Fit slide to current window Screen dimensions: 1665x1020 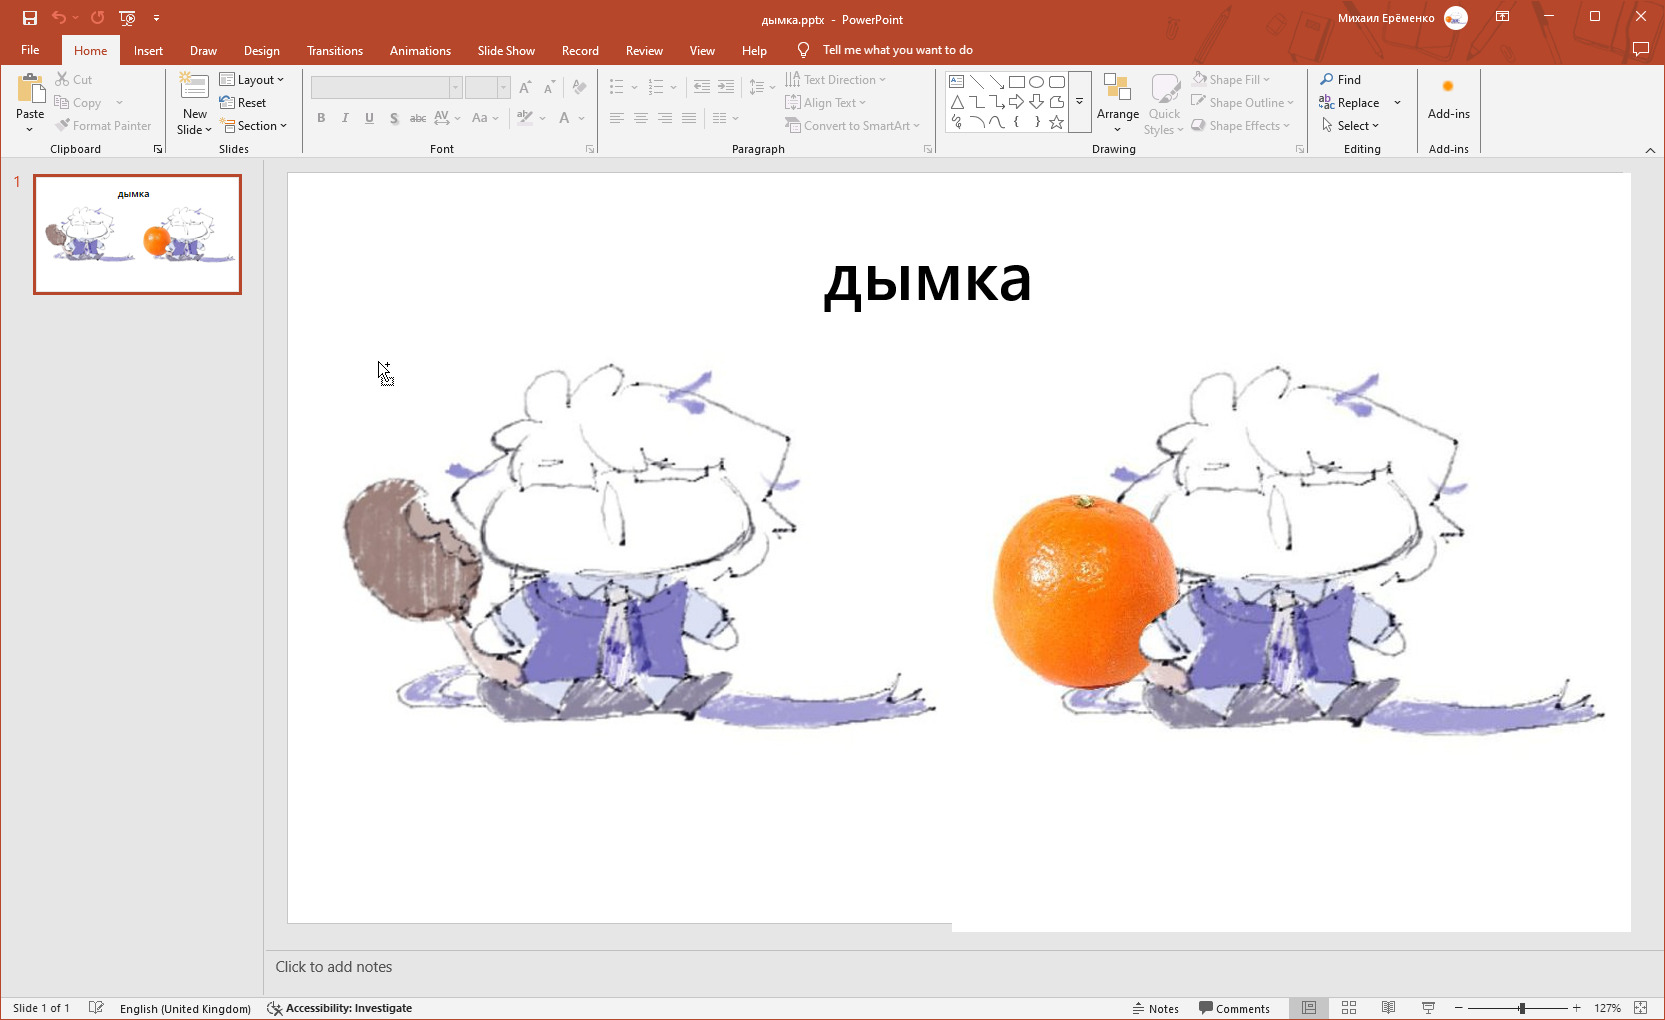point(1640,1008)
